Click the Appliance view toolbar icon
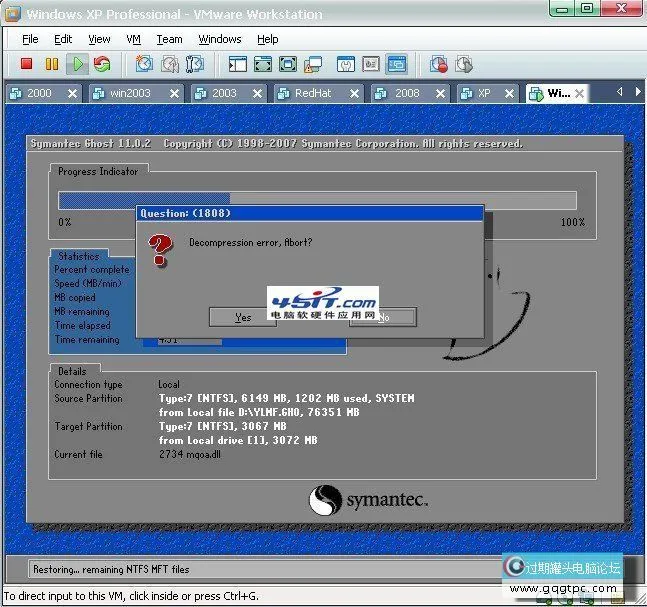This screenshot has width=647, height=607. pos(371,64)
